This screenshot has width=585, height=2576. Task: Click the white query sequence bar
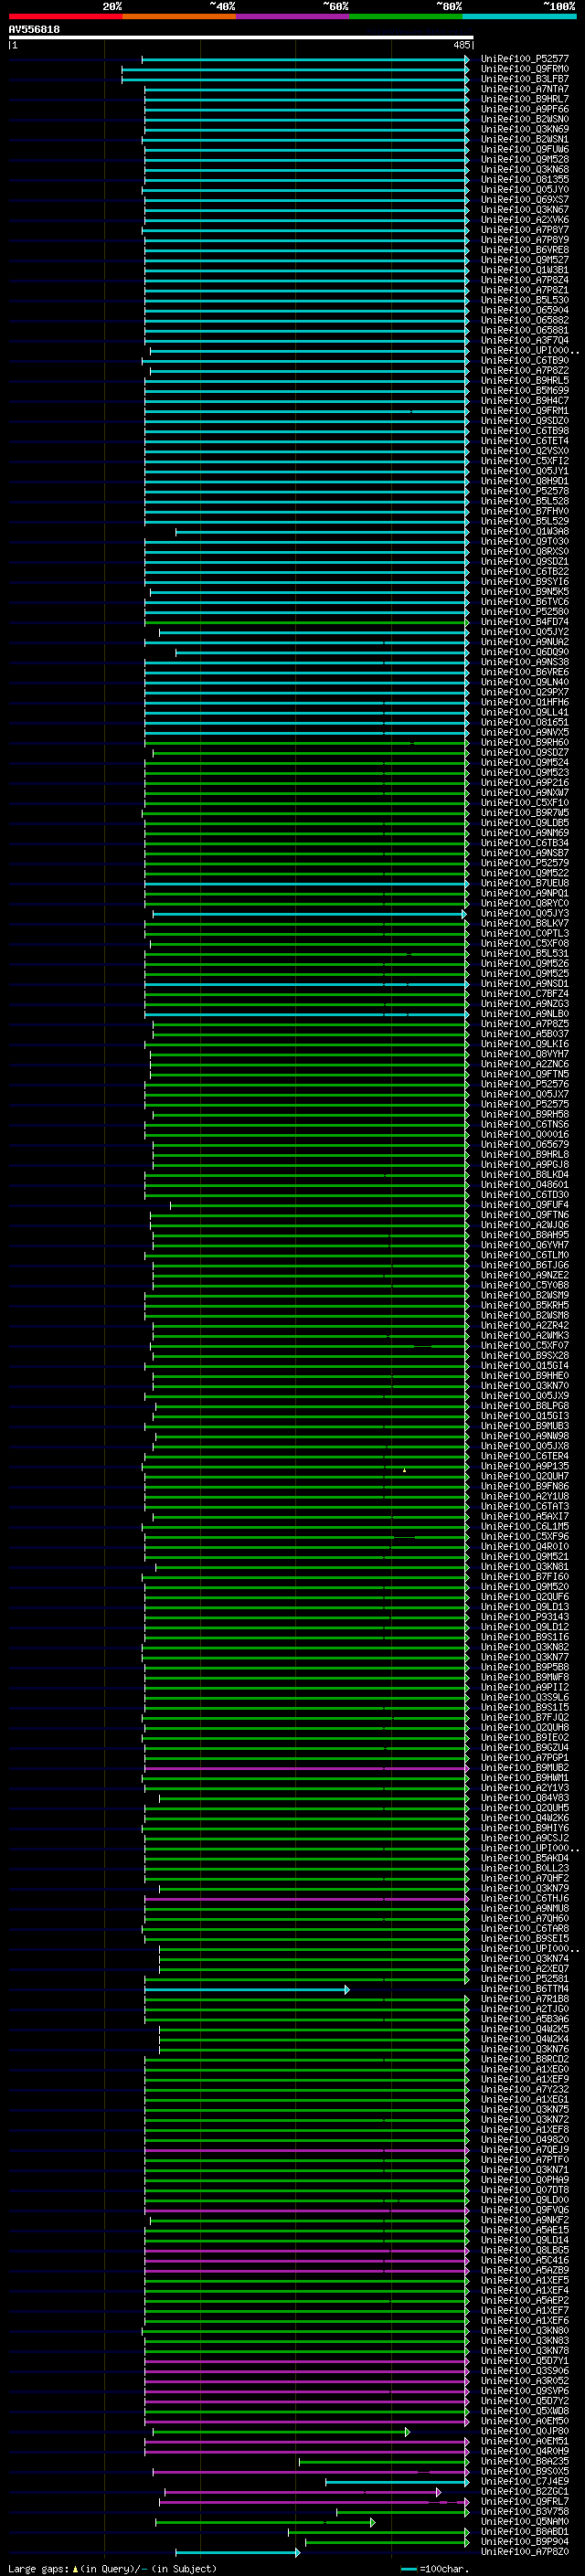pos(241,38)
